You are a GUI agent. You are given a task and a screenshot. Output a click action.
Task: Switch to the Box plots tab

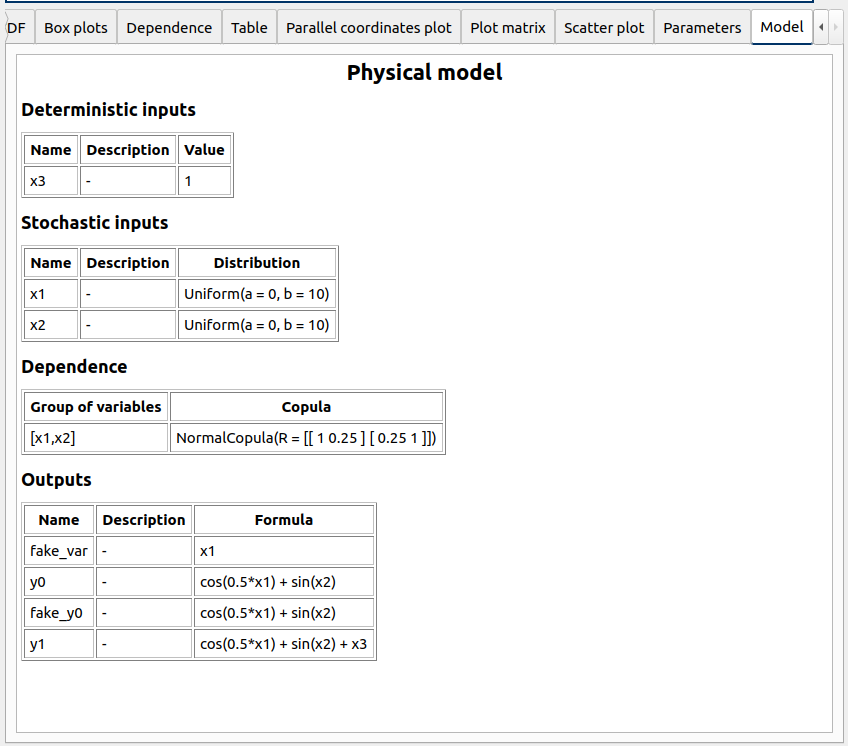(75, 27)
